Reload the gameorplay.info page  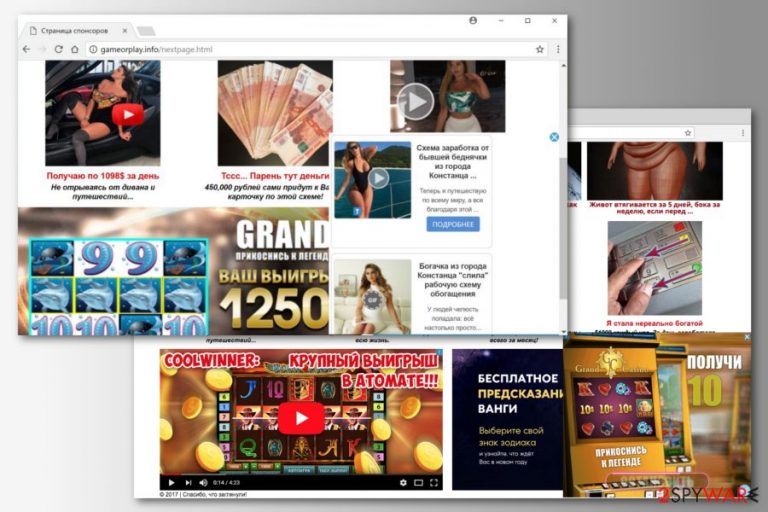click(x=58, y=49)
